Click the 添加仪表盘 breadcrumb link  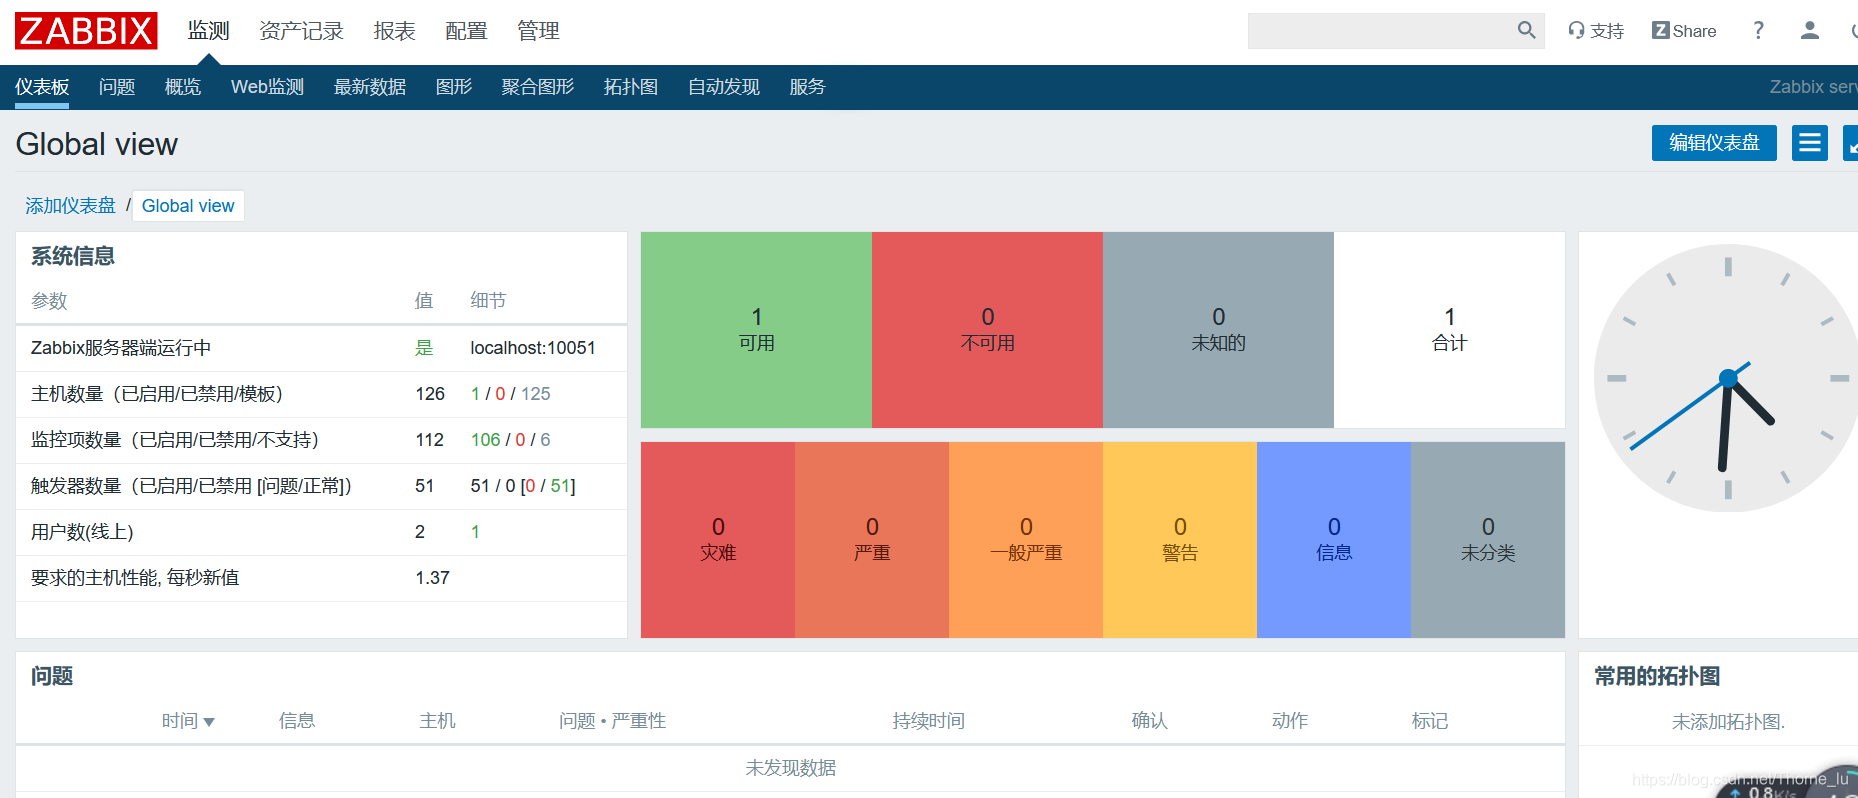click(70, 206)
